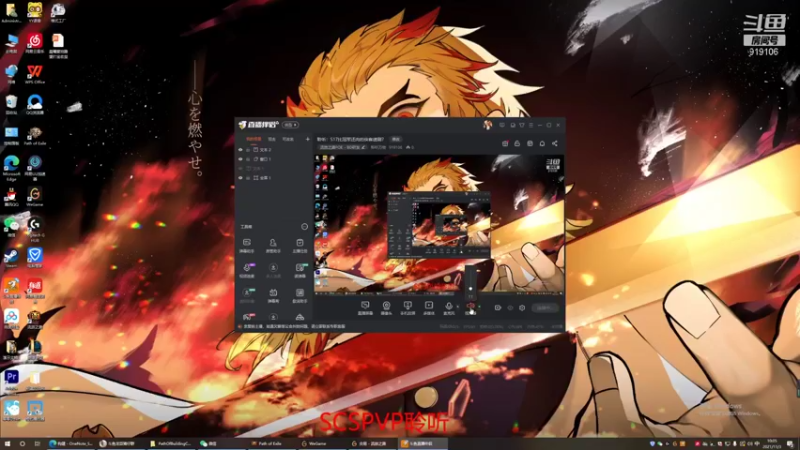Screen dimensions: 800x450
Task: Open the notification center in system tray
Action: [x=790, y=444]
